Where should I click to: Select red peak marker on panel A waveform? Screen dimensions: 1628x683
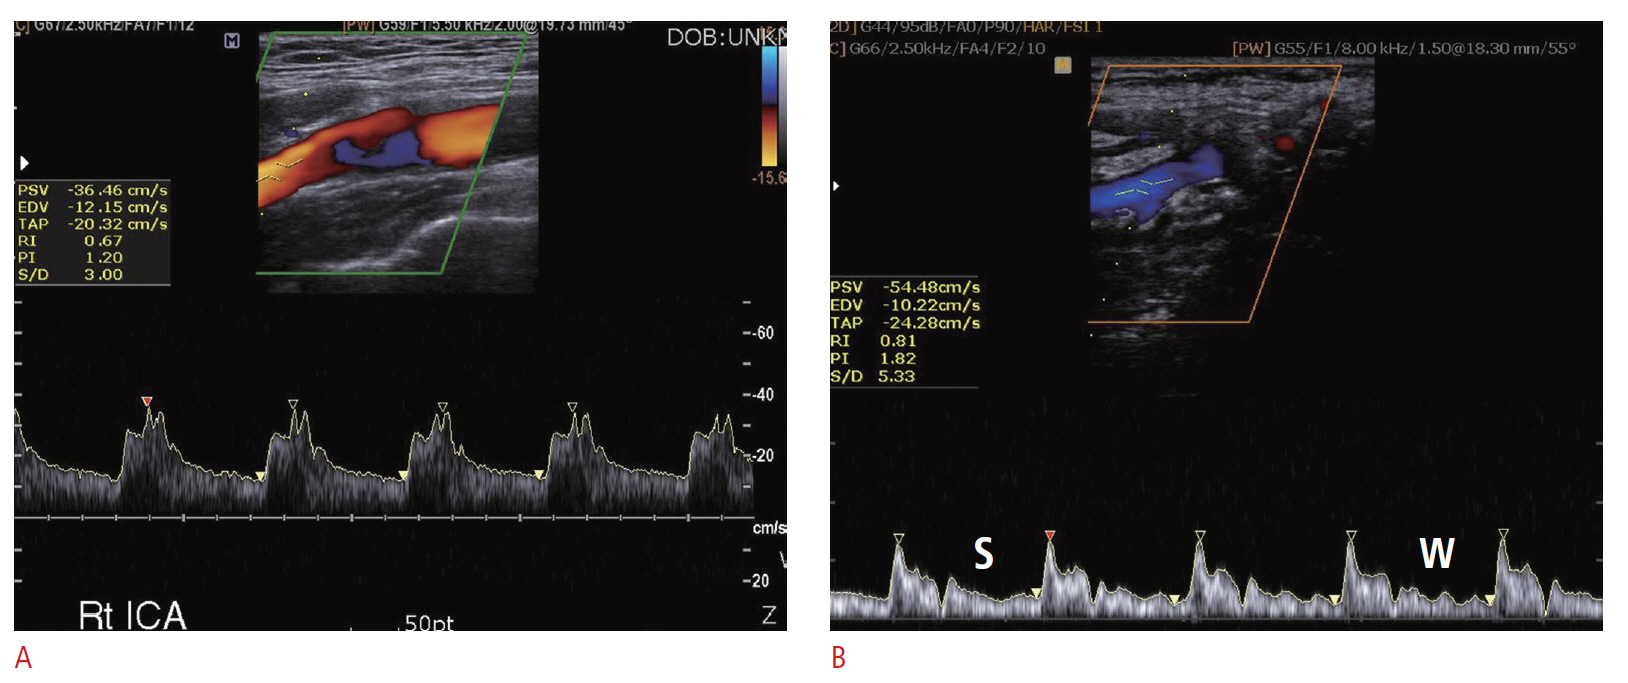click(147, 402)
